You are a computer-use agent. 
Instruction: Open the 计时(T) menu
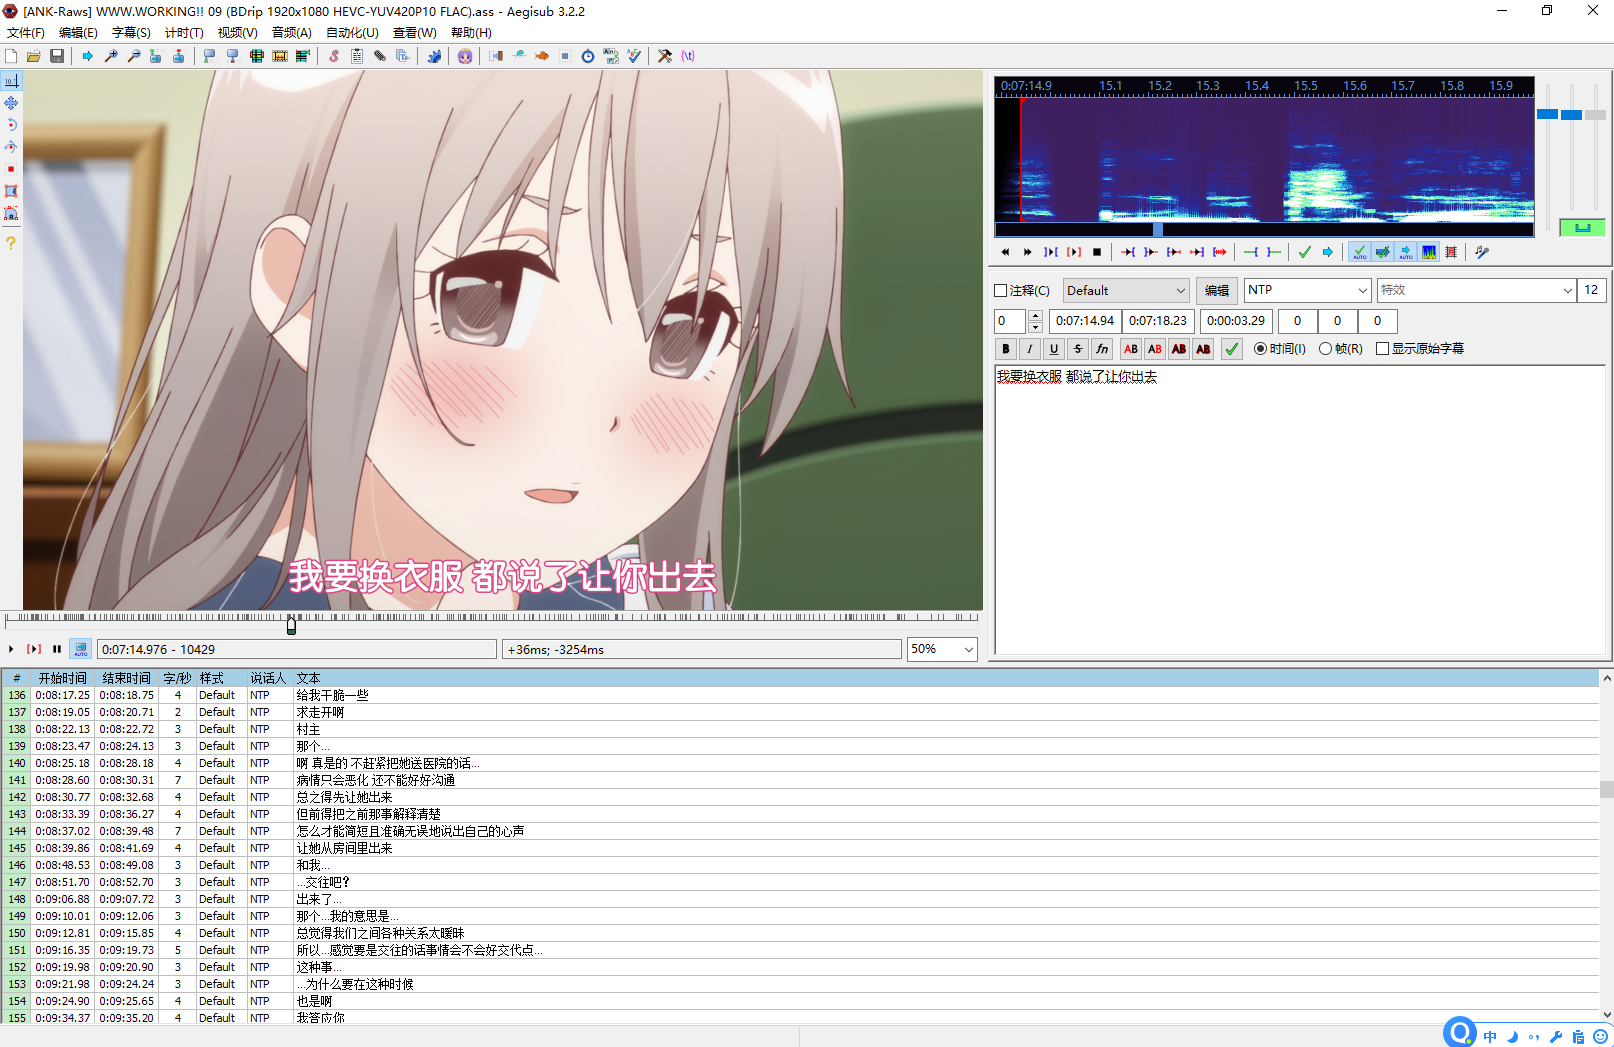184,33
